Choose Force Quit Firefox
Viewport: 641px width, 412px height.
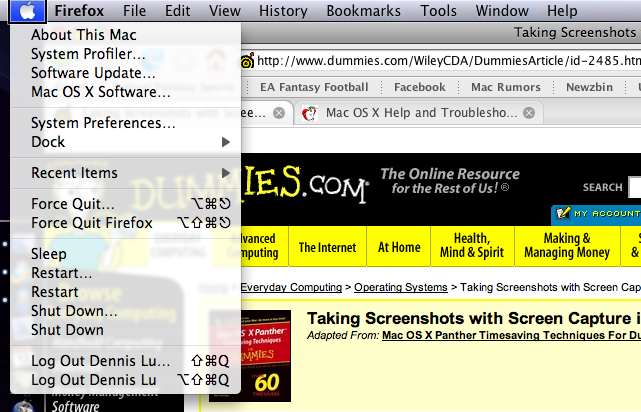125,223
